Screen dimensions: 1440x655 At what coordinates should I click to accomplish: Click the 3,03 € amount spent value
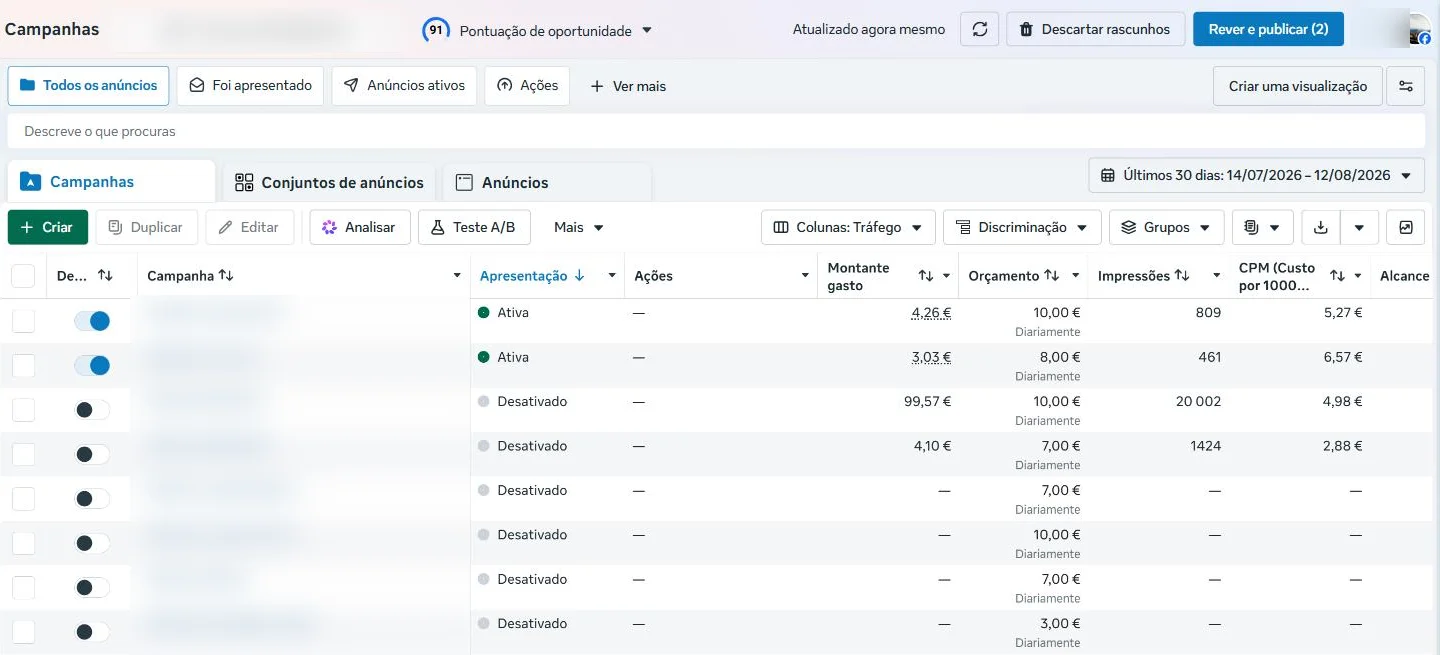click(931, 357)
